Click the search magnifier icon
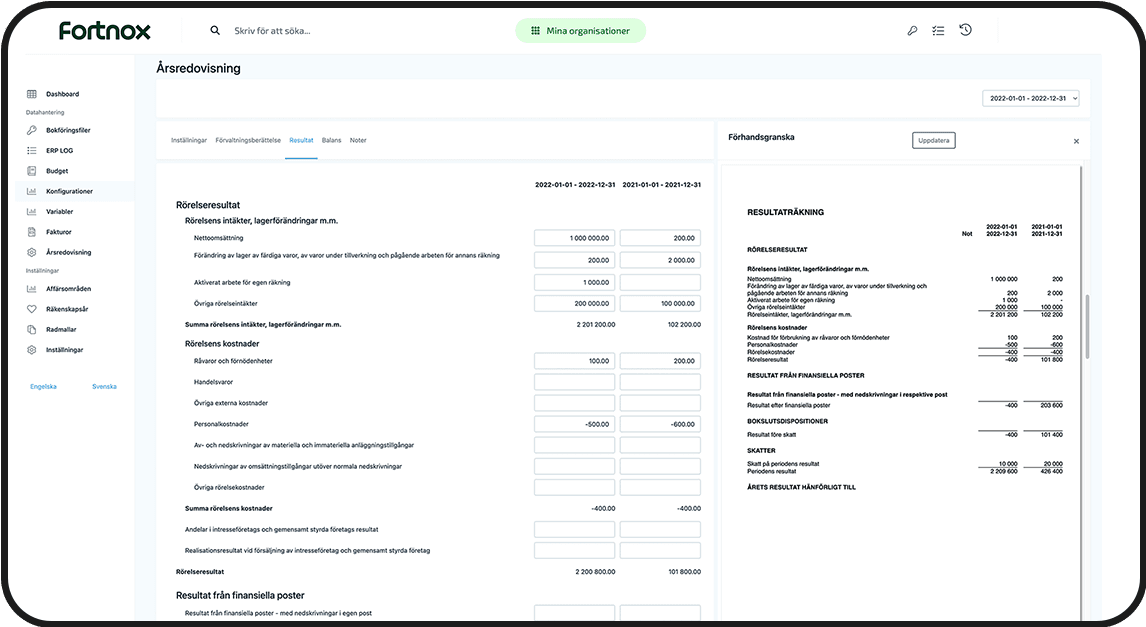The height and width of the screenshot is (627, 1146). (215, 31)
